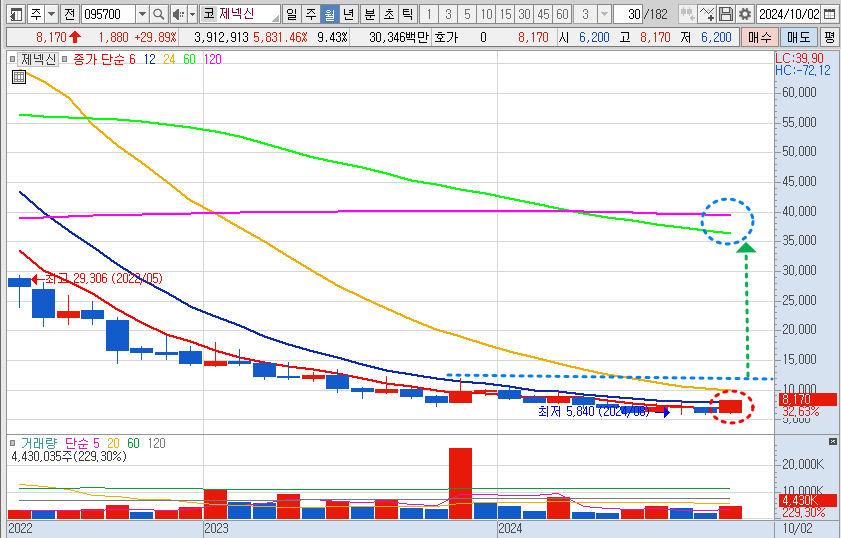
Task: Focus the stock code field 095700
Action: (108, 14)
